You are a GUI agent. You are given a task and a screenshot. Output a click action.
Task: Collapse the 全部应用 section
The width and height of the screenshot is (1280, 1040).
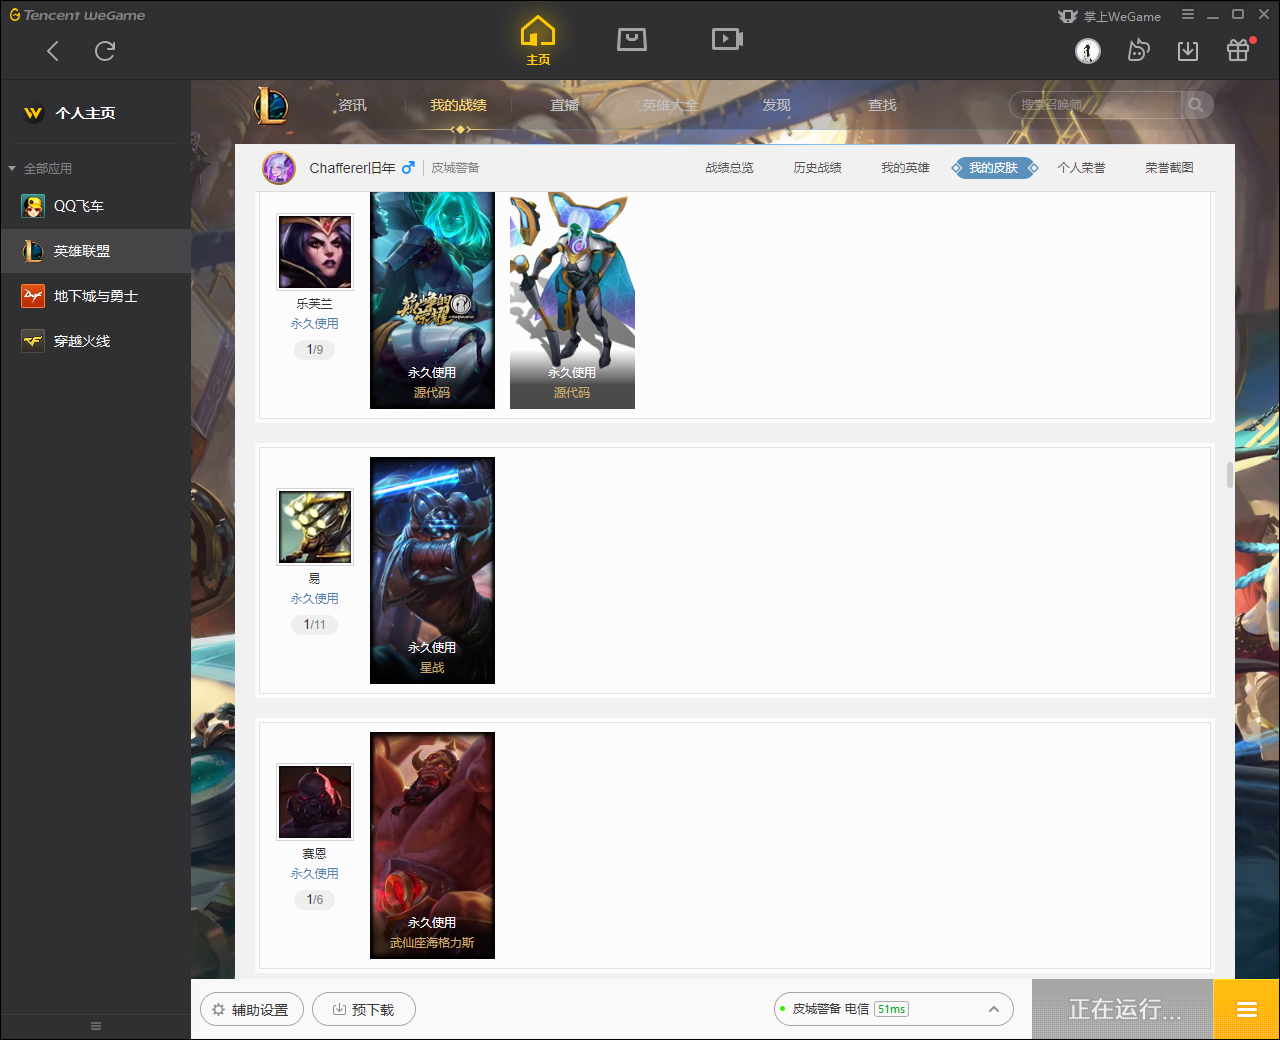(x=12, y=169)
